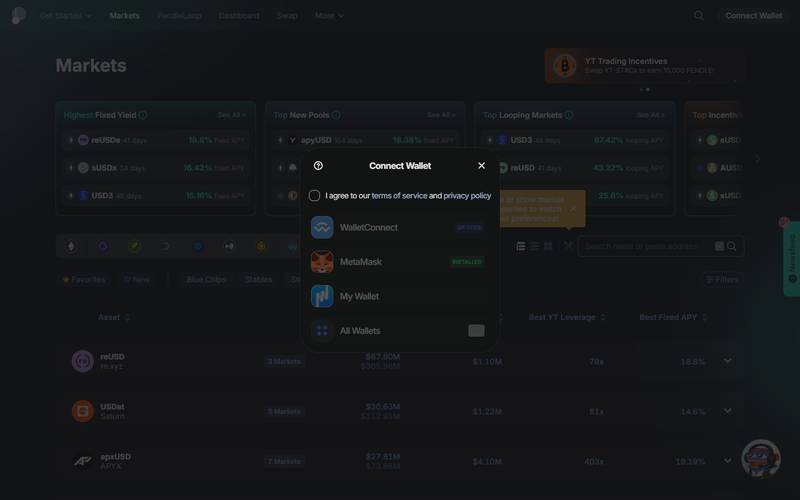
Task: Close the feedback tab red badge
Action: tap(784, 222)
